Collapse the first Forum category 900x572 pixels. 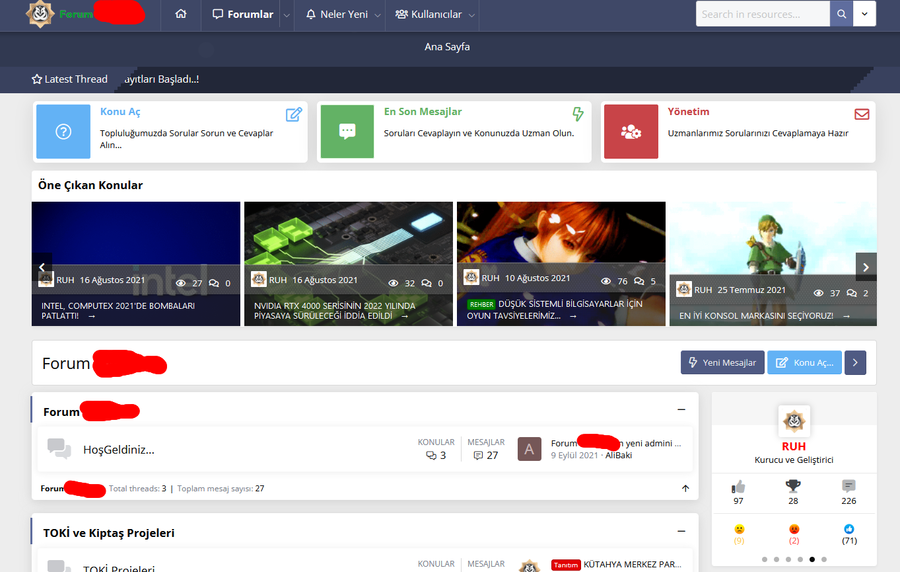pyautogui.click(x=681, y=410)
